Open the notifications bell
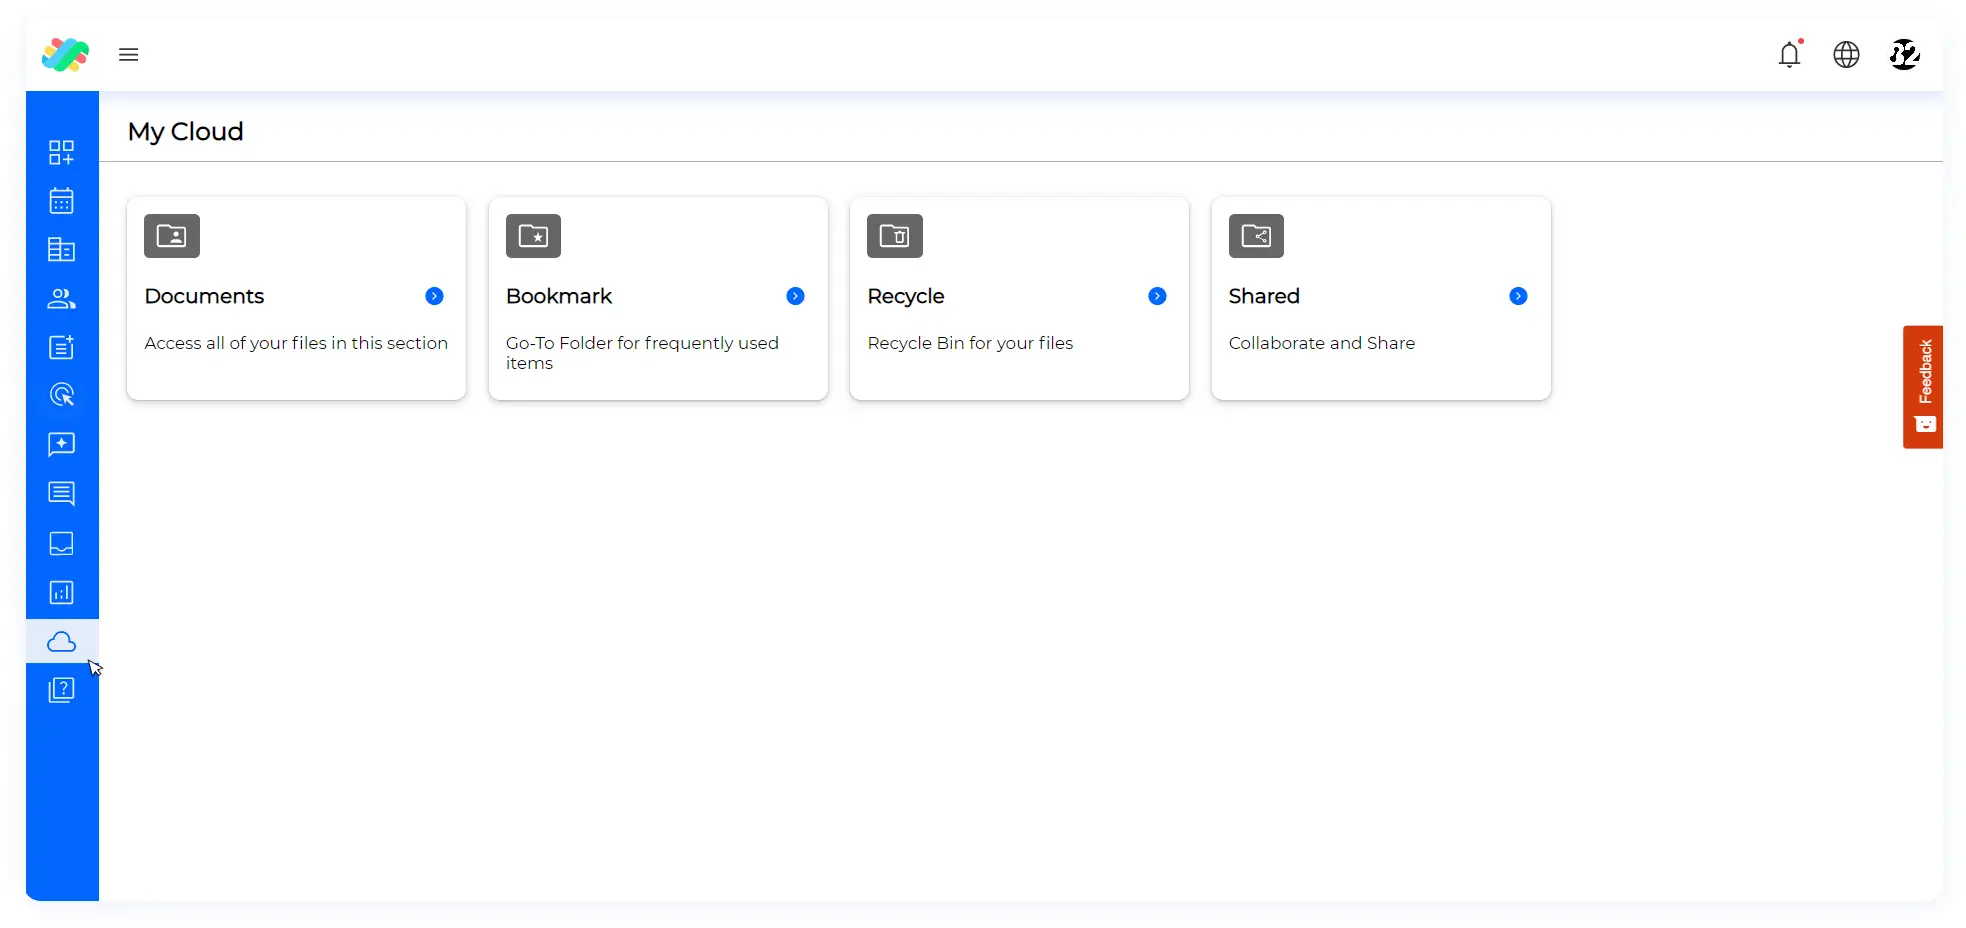 pos(1789,55)
